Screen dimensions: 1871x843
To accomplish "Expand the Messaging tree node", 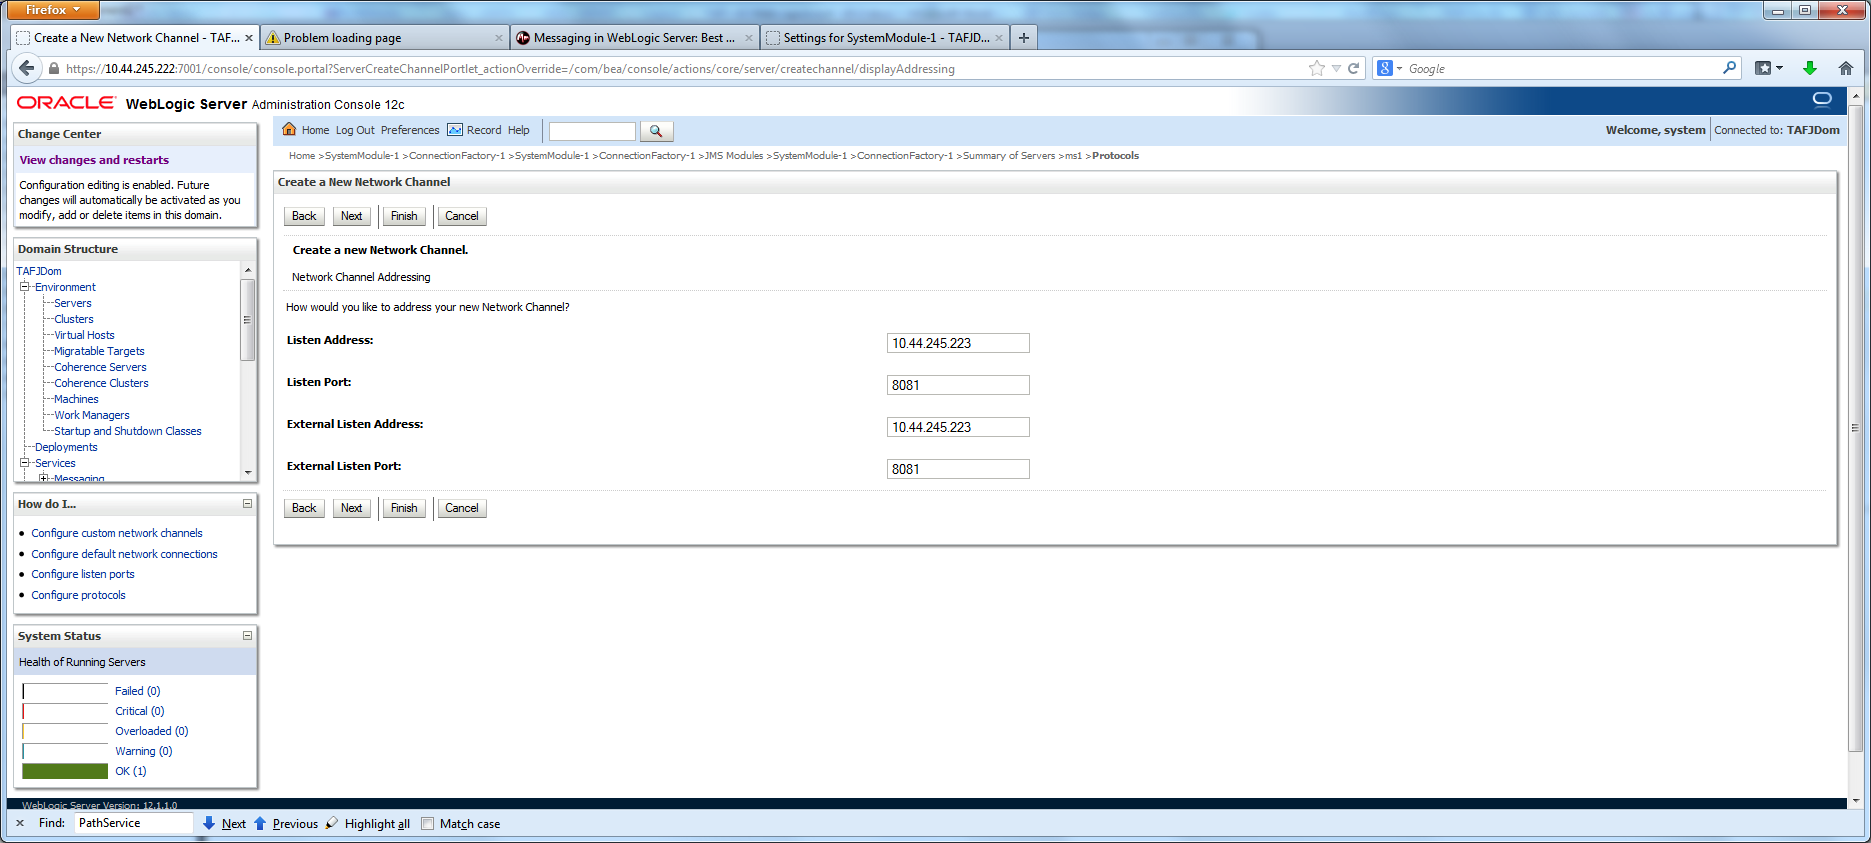I will pyautogui.click(x=44, y=478).
